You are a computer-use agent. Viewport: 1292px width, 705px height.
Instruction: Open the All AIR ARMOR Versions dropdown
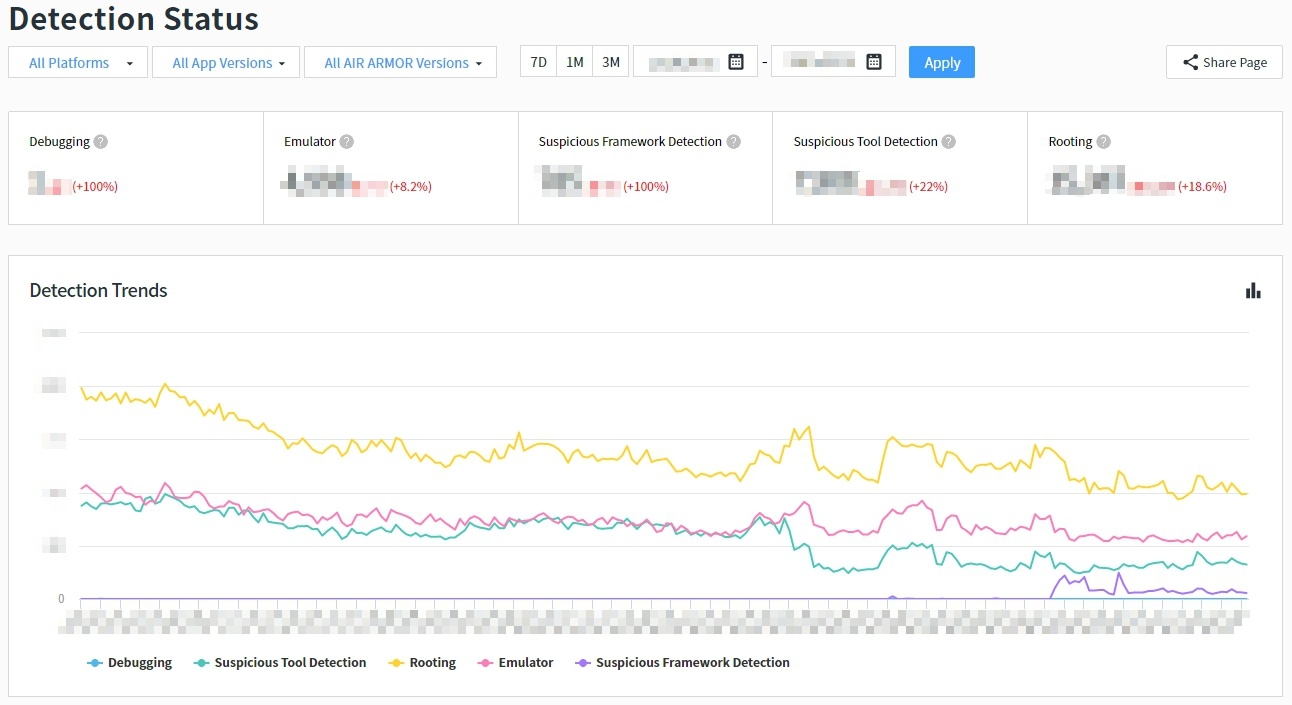coord(400,62)
